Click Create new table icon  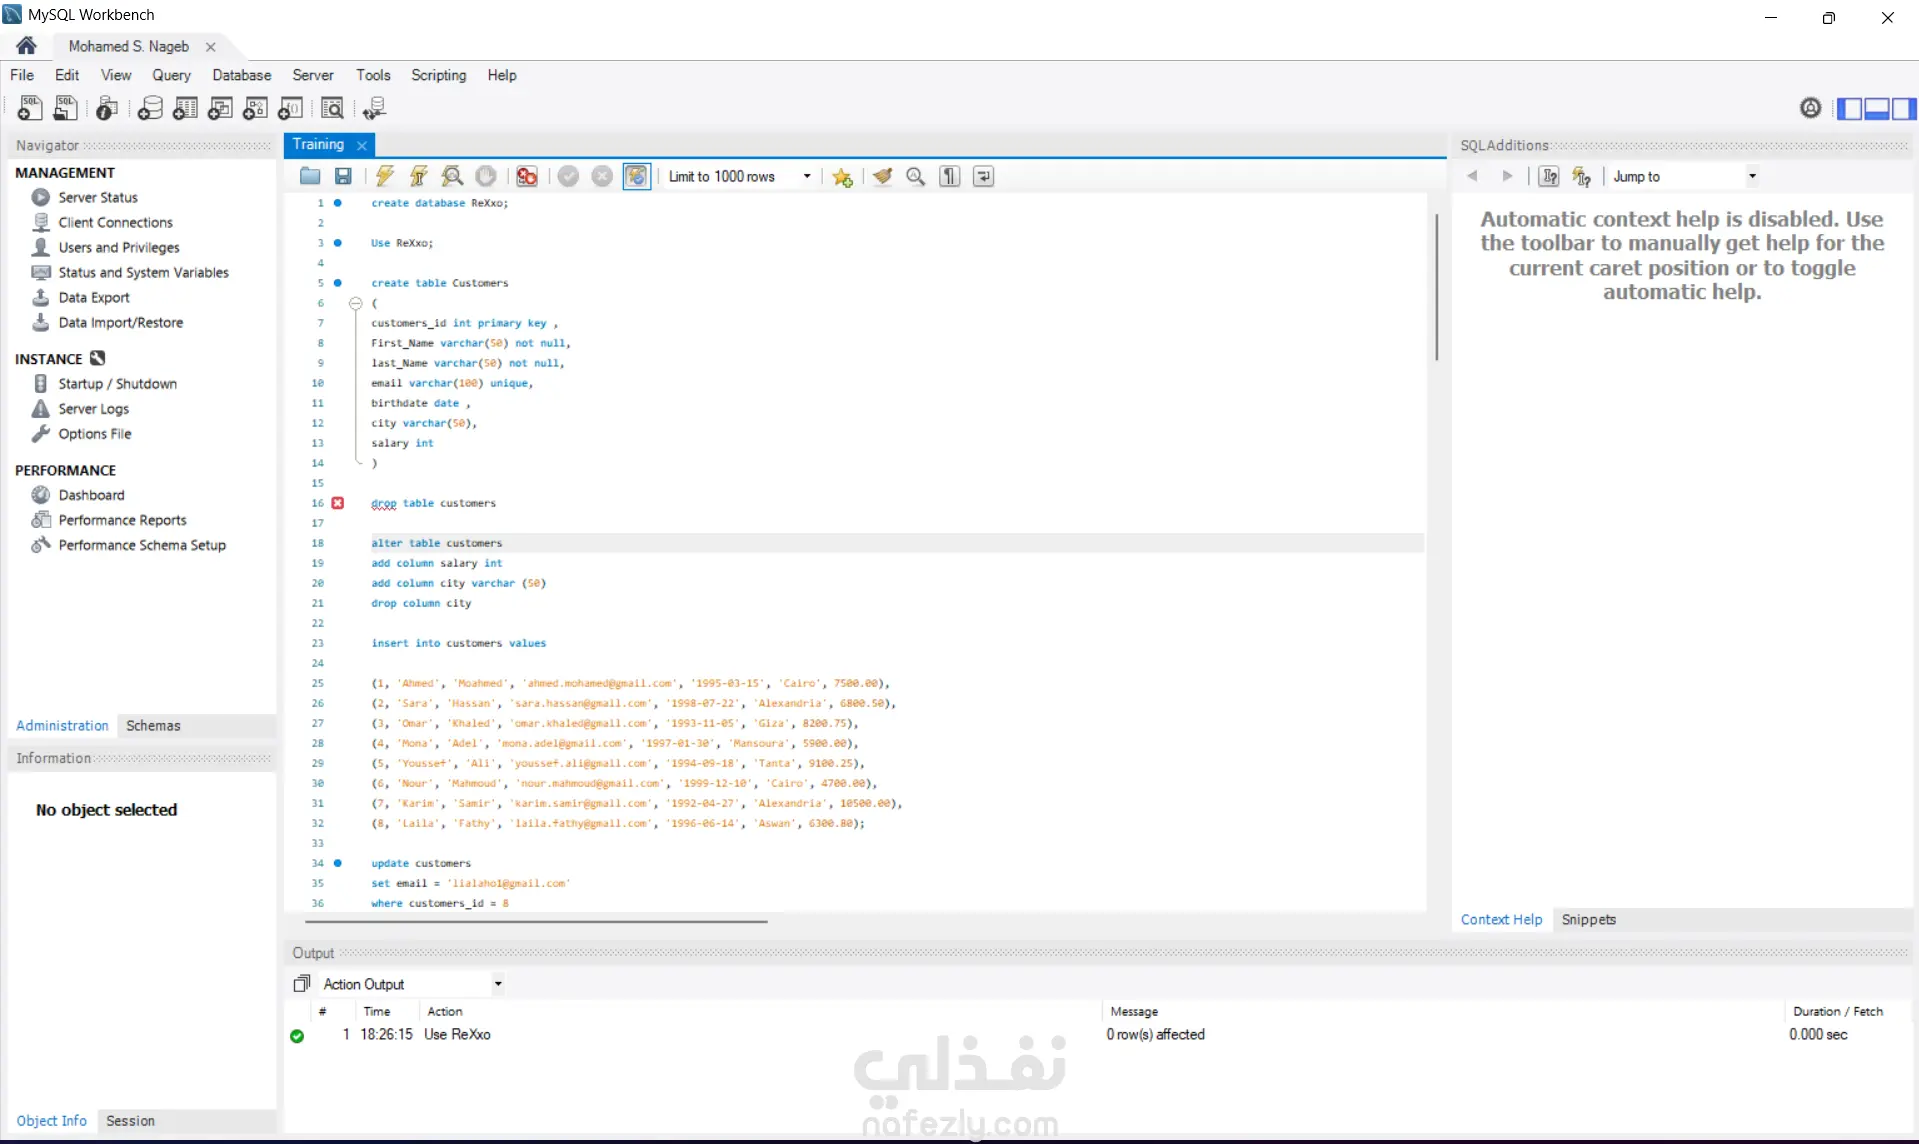(185, 108)
